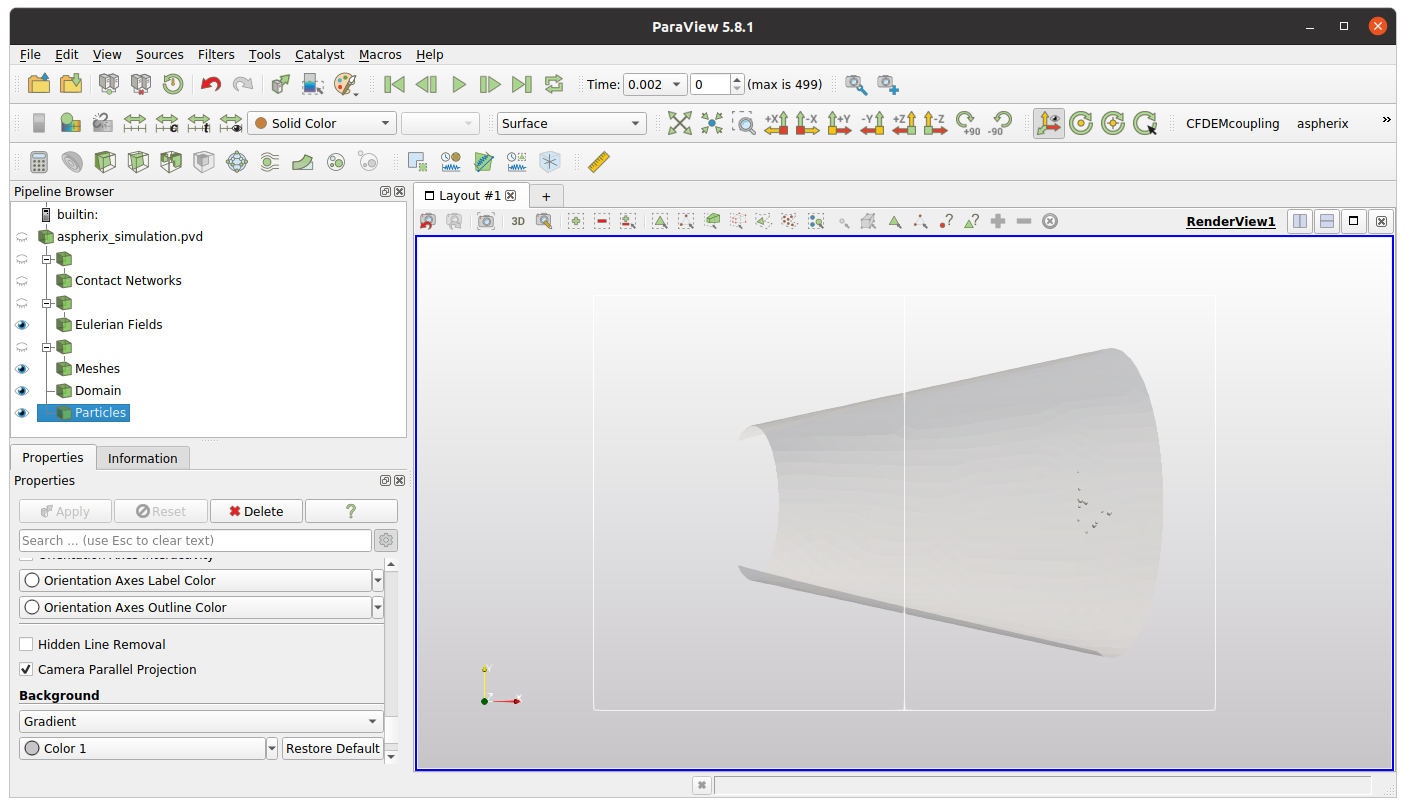The image size is (1406, 807).
Task: Toggle visibility eye of Eulerian Fields
Action: pos(22,325)
